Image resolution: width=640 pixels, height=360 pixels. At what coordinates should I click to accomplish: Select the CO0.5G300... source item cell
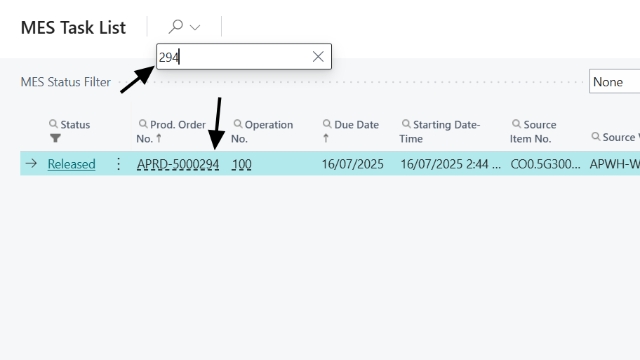coord(545,164)
